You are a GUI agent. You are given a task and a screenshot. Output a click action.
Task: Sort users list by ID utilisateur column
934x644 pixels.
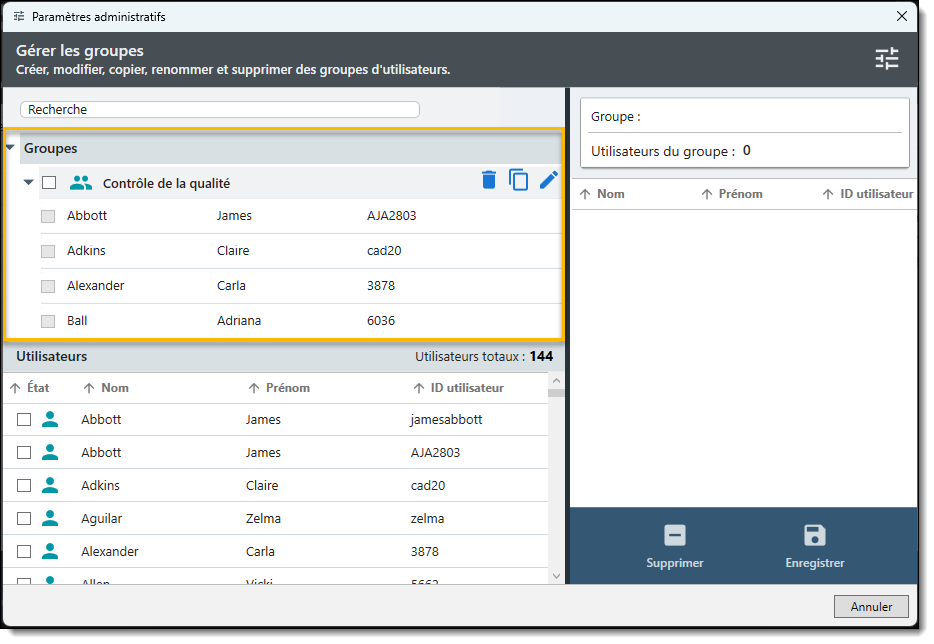459,388
